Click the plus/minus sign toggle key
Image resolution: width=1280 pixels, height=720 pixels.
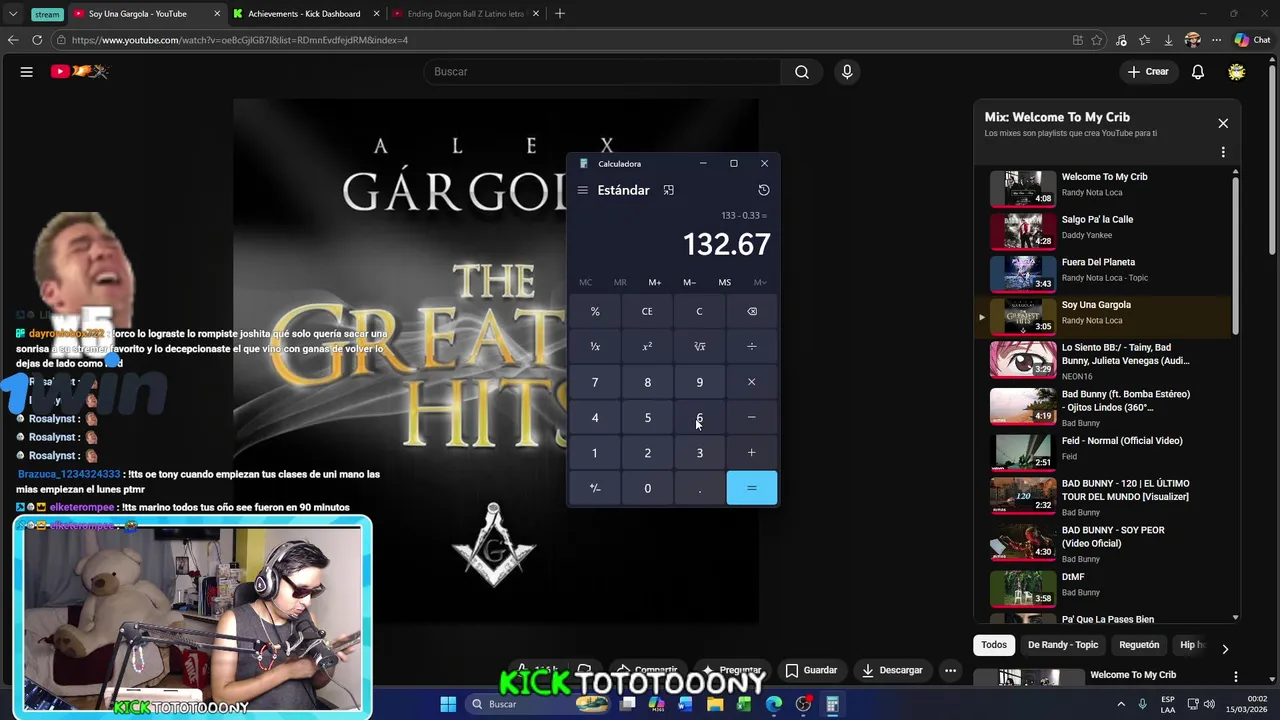click(x=595, y=488)
